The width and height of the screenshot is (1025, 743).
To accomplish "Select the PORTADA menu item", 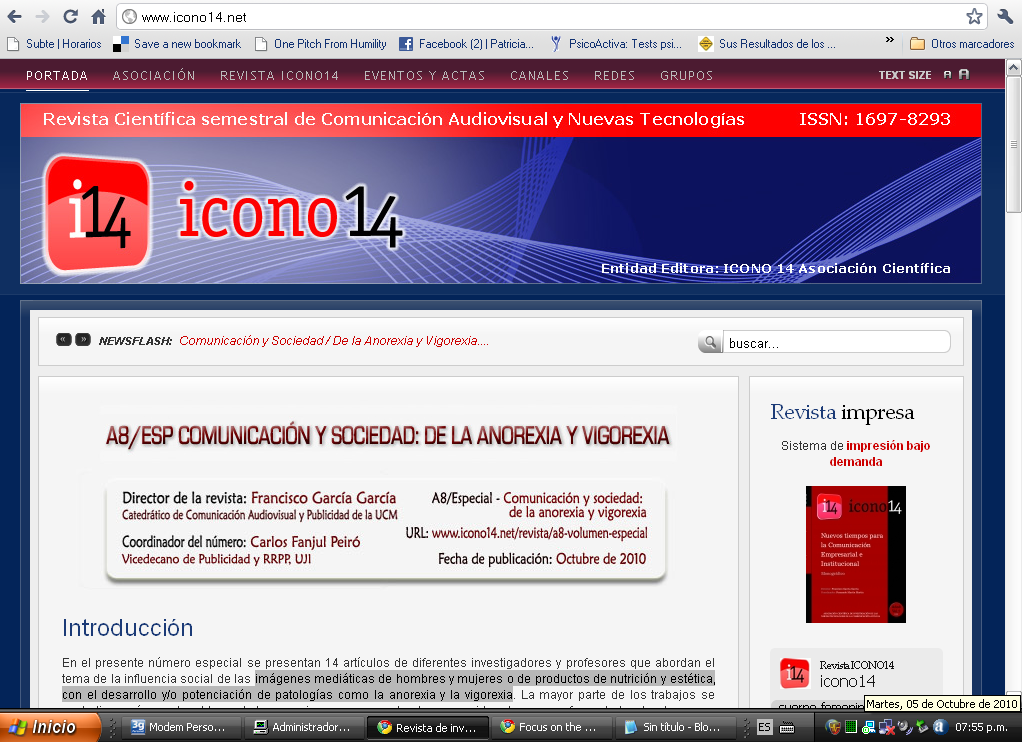I will pos(57,76).
